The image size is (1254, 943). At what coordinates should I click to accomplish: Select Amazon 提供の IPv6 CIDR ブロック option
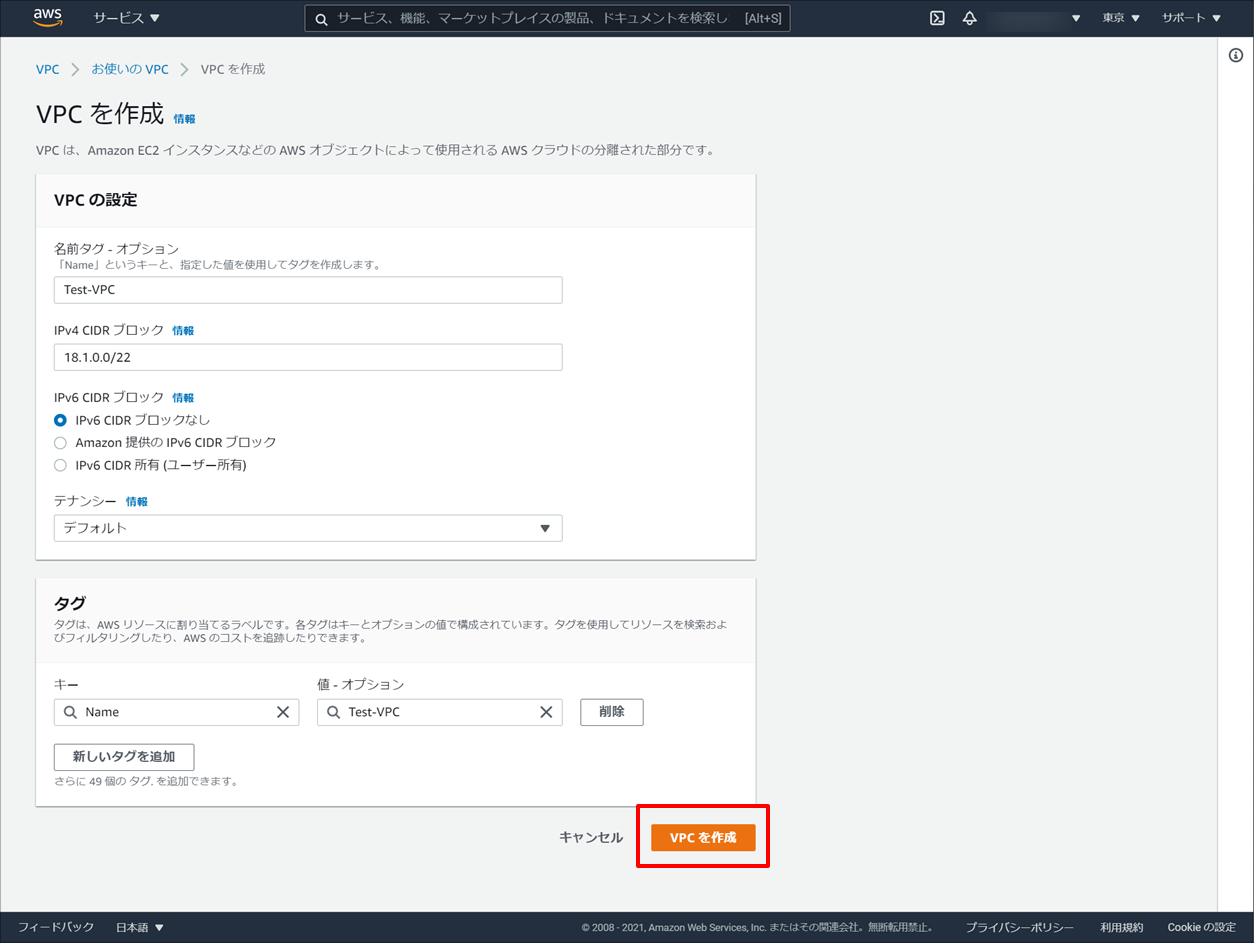click(x=61, y=442)
